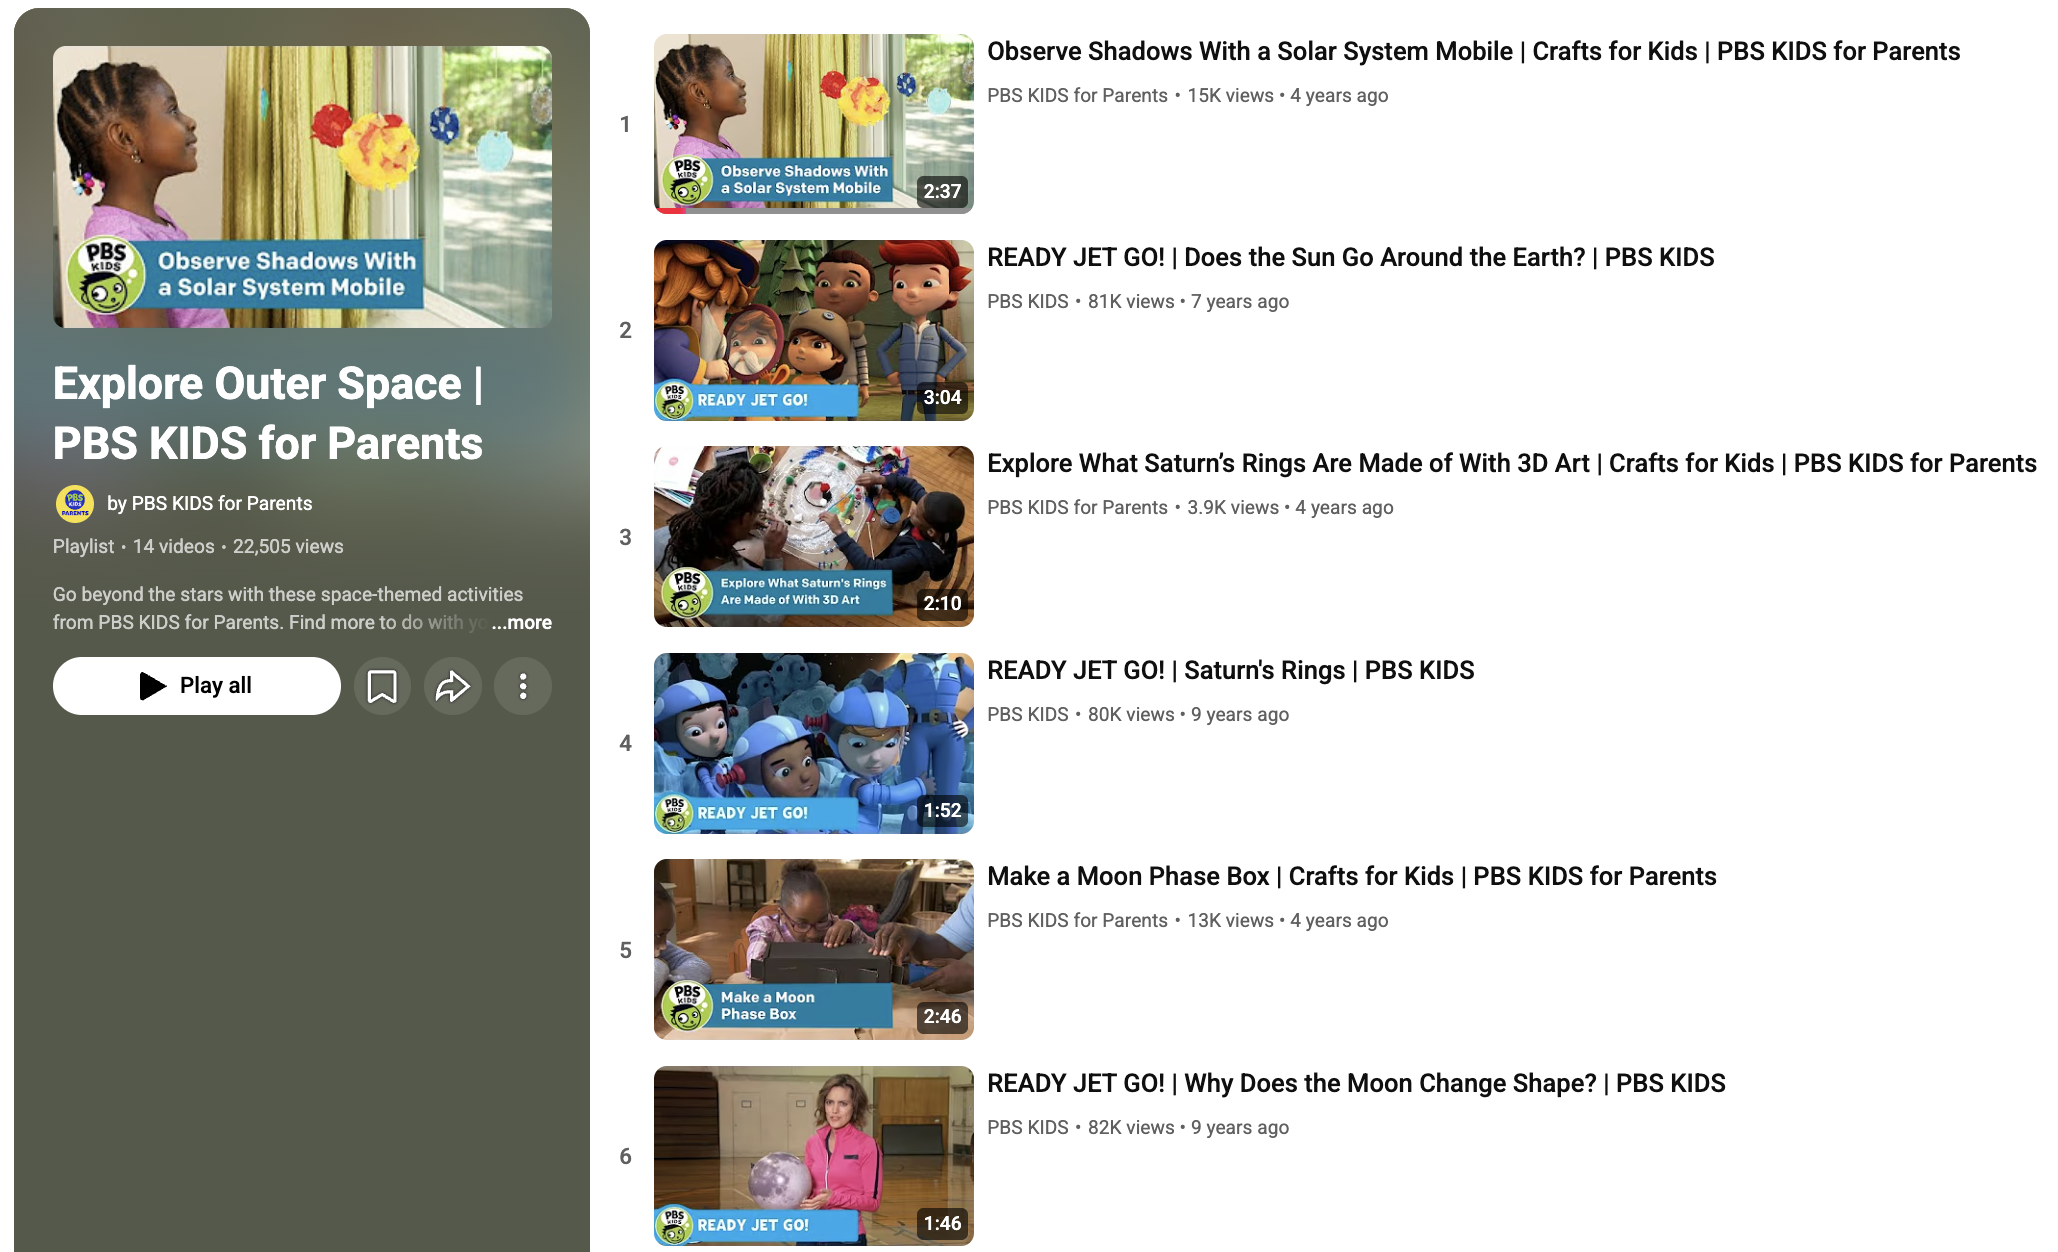Expand description with the ...more link
This screenshot has width=2058, height=1252.
522,622
